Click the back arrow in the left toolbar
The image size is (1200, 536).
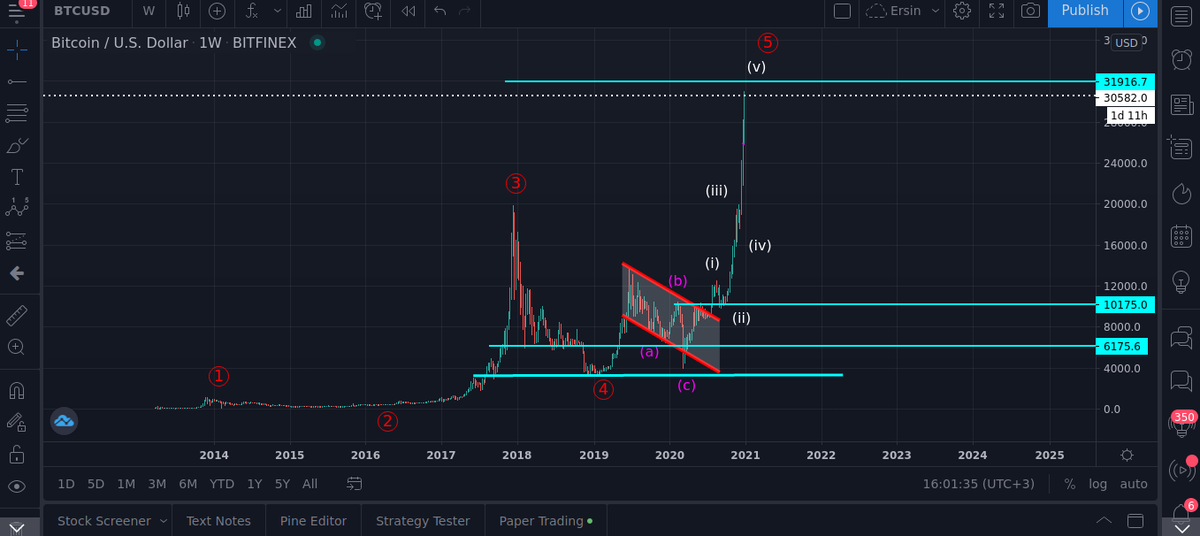click(17, 273)
